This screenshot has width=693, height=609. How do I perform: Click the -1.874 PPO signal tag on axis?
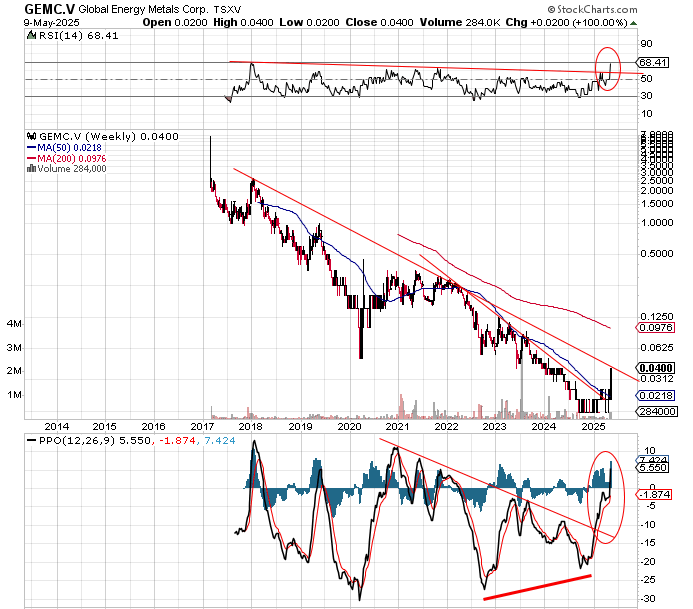pos(654,495)
